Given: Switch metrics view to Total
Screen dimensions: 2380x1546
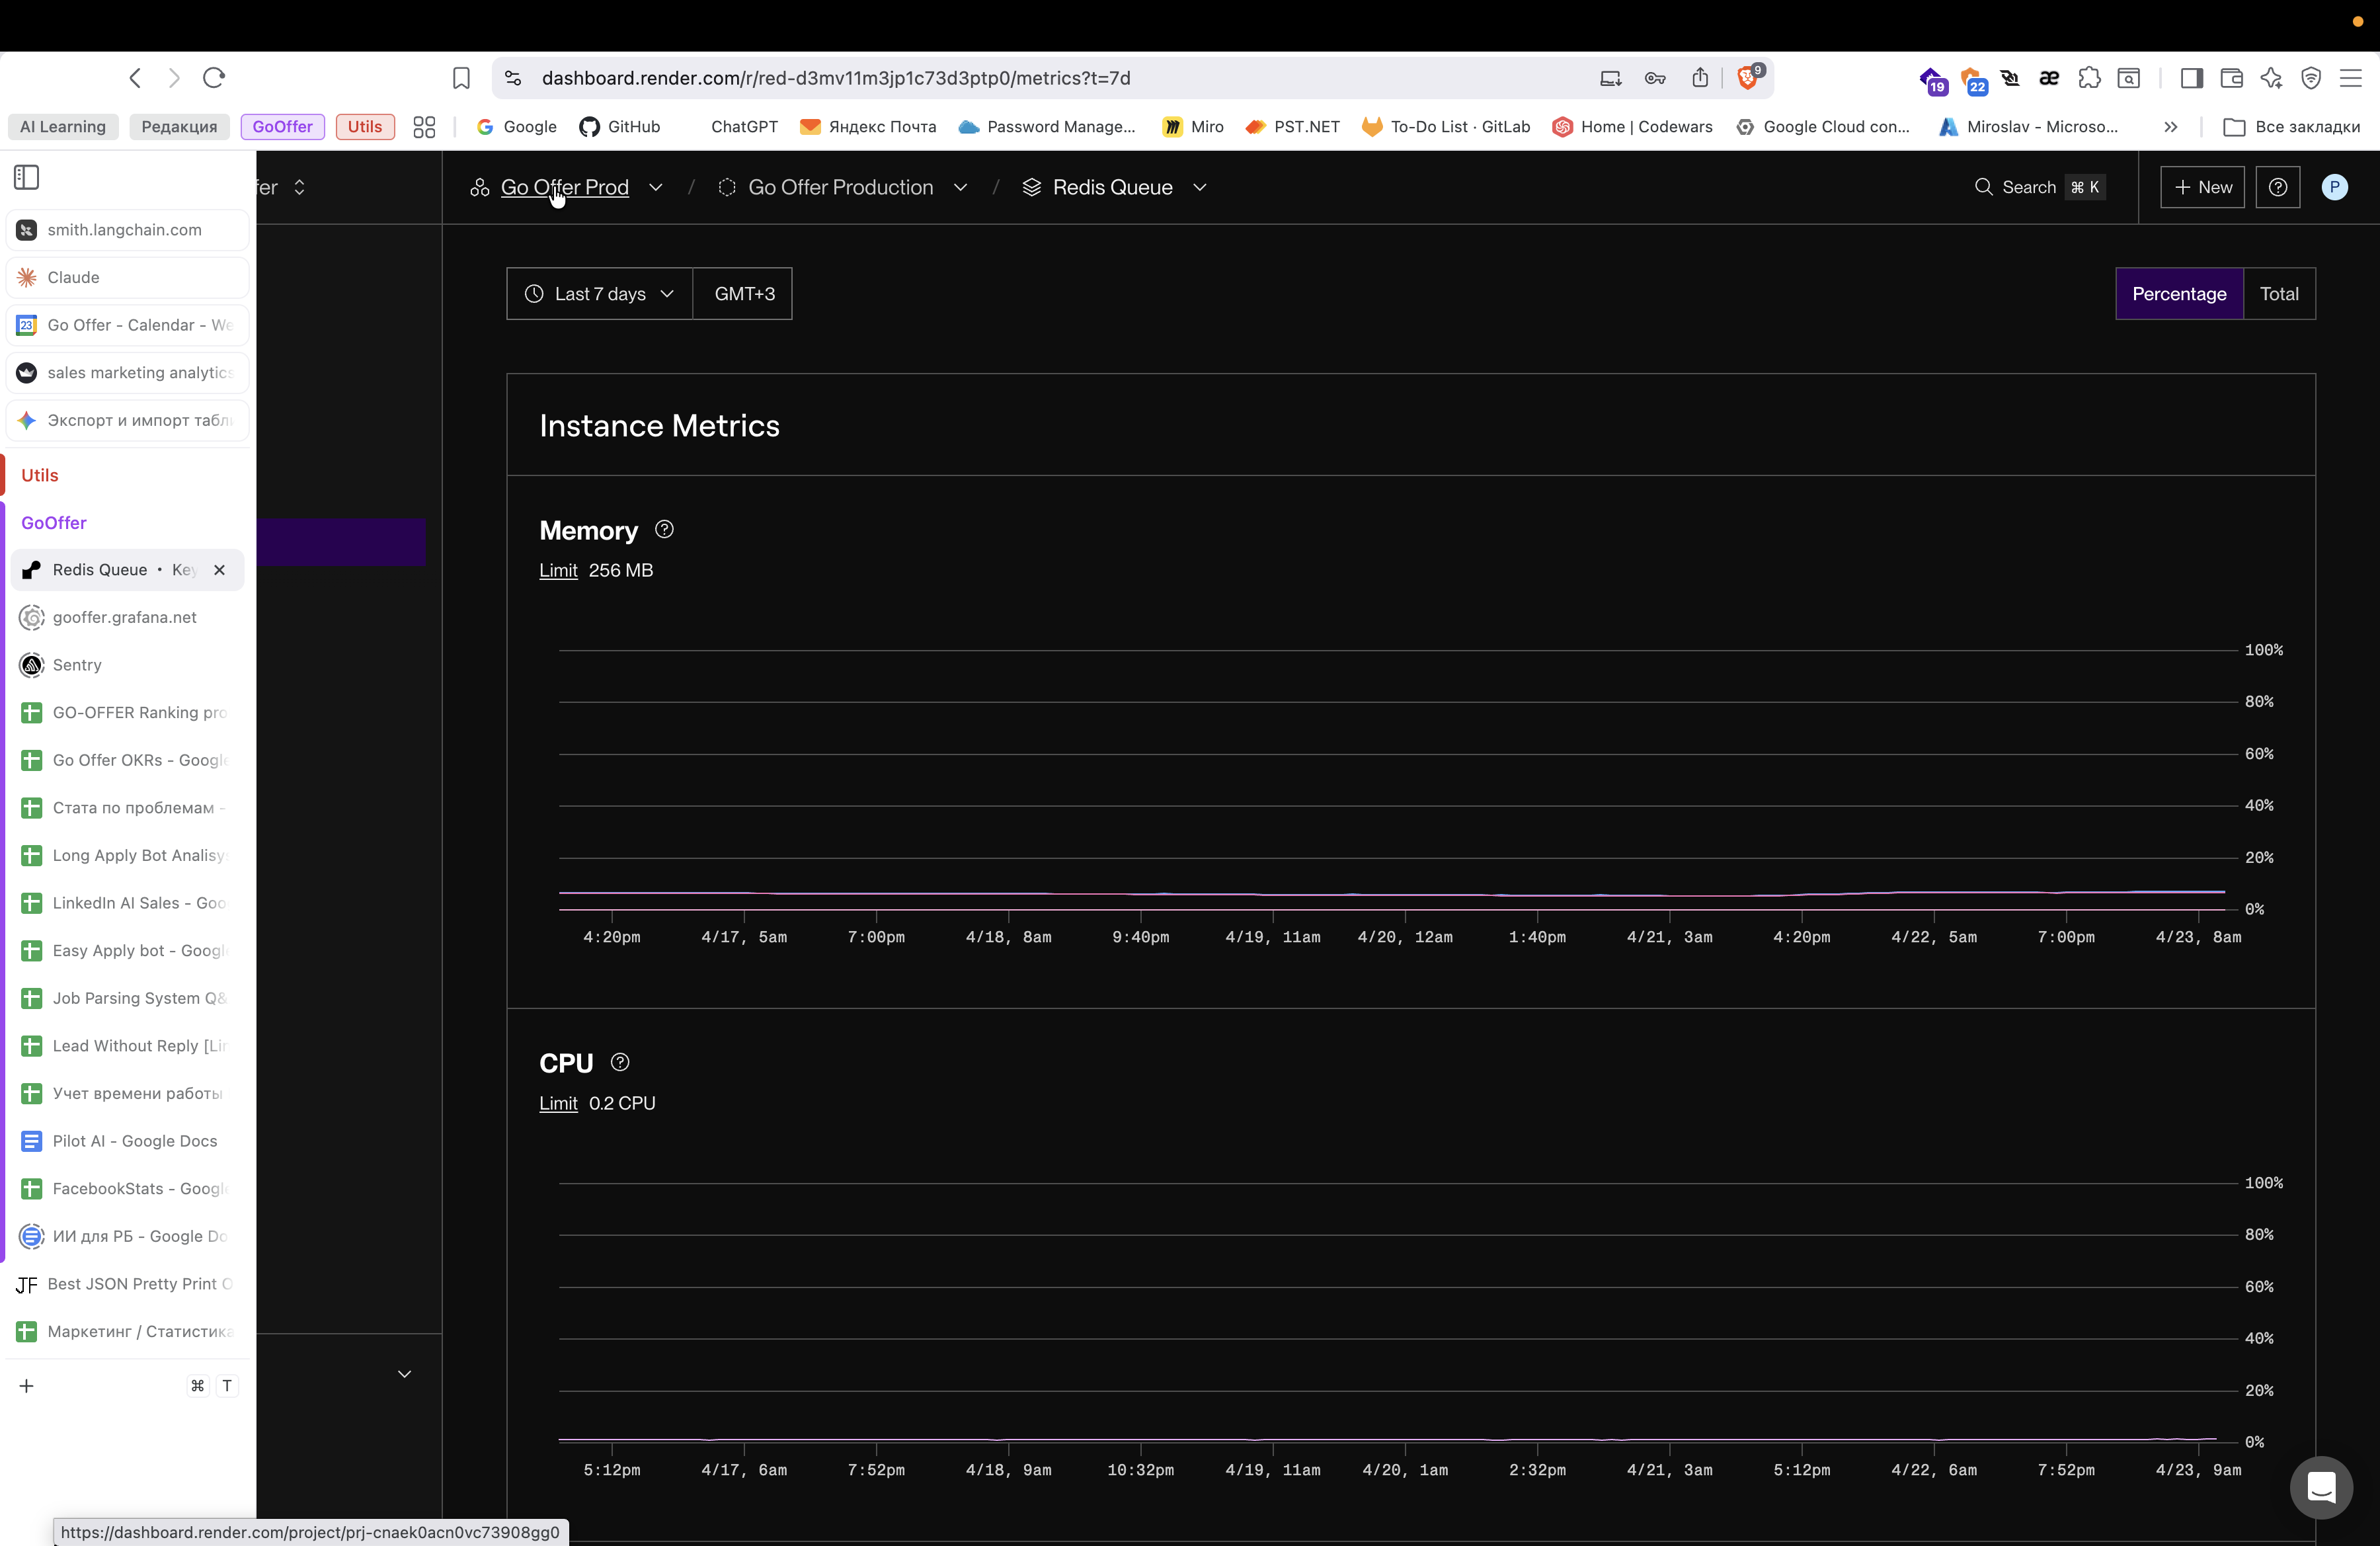Looking at the screenshot, I should [x=2278, y=294].
